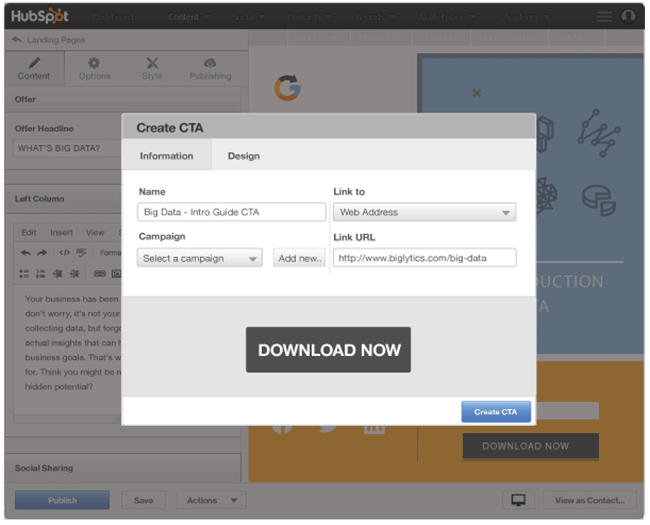The image size is (650, 525).
Task: Click the Left Column section header
Action: [64, 199]
